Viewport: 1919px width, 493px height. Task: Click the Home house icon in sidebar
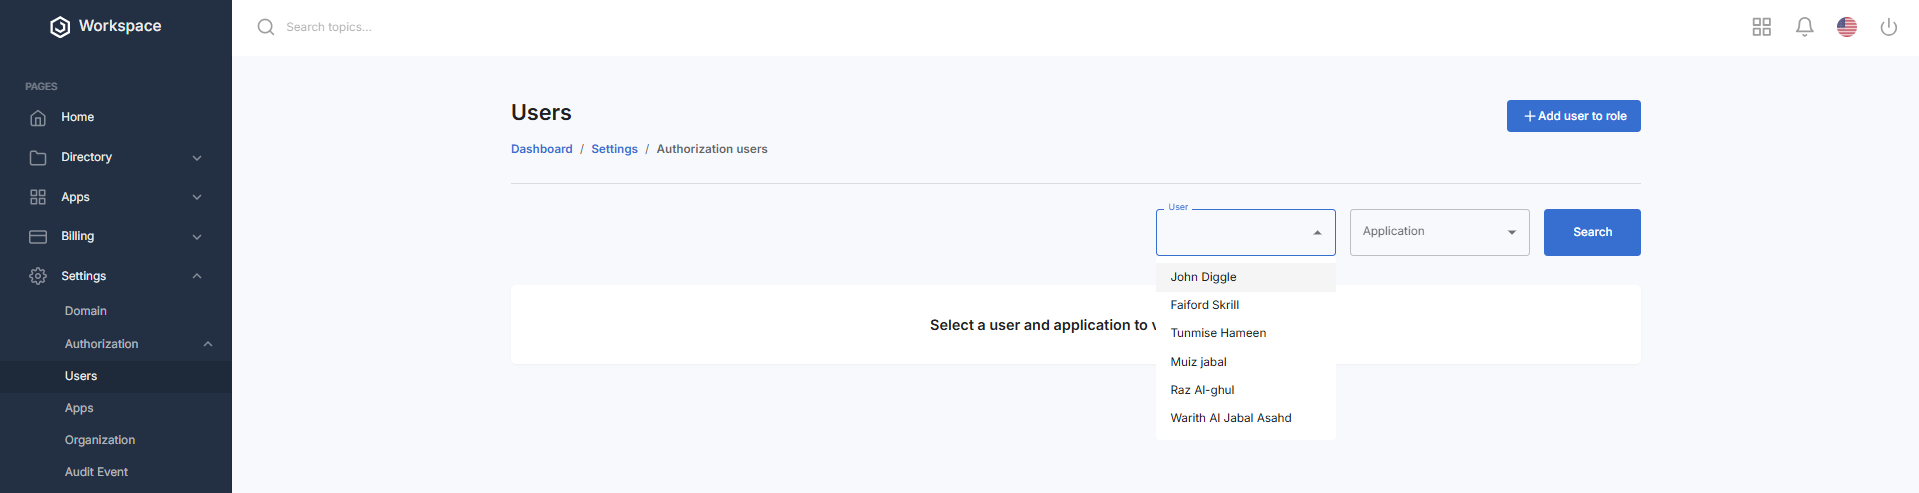tap(38, 118)
